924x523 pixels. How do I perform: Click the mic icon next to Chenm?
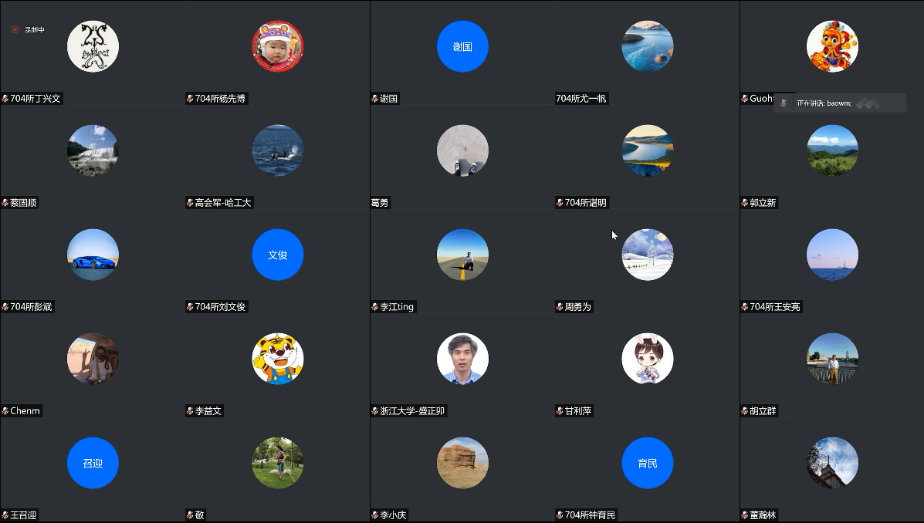pos(6,411)
